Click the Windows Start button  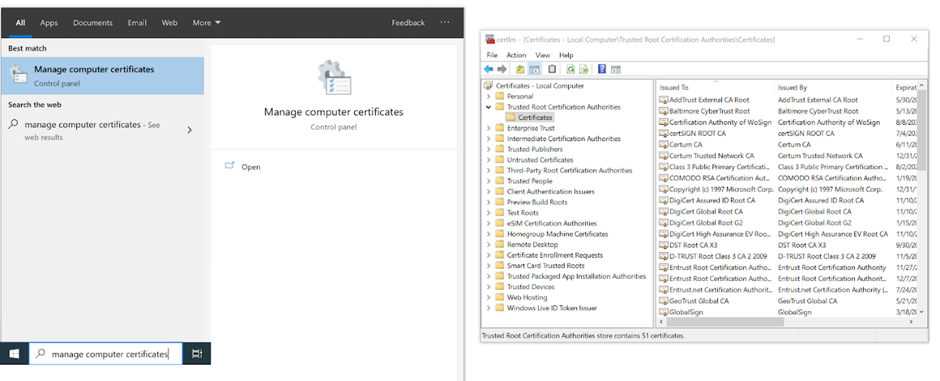coord(14,353)
